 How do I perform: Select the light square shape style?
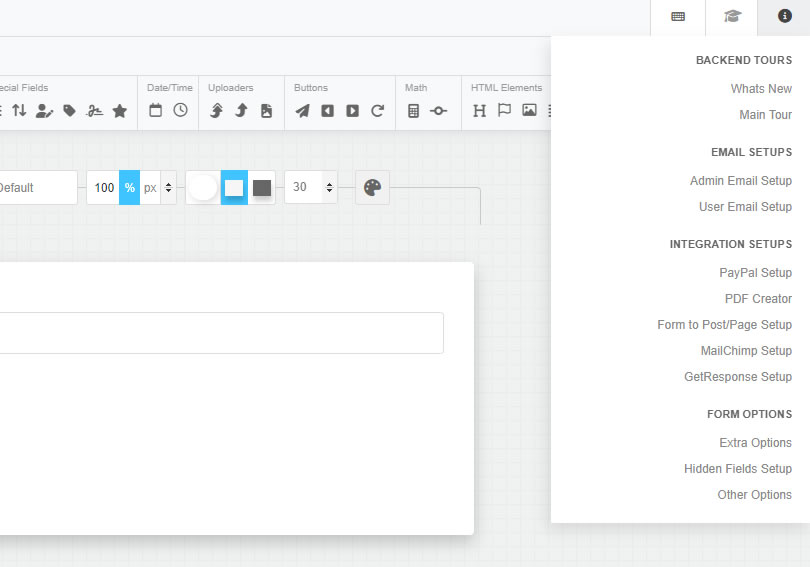[234, 187]
